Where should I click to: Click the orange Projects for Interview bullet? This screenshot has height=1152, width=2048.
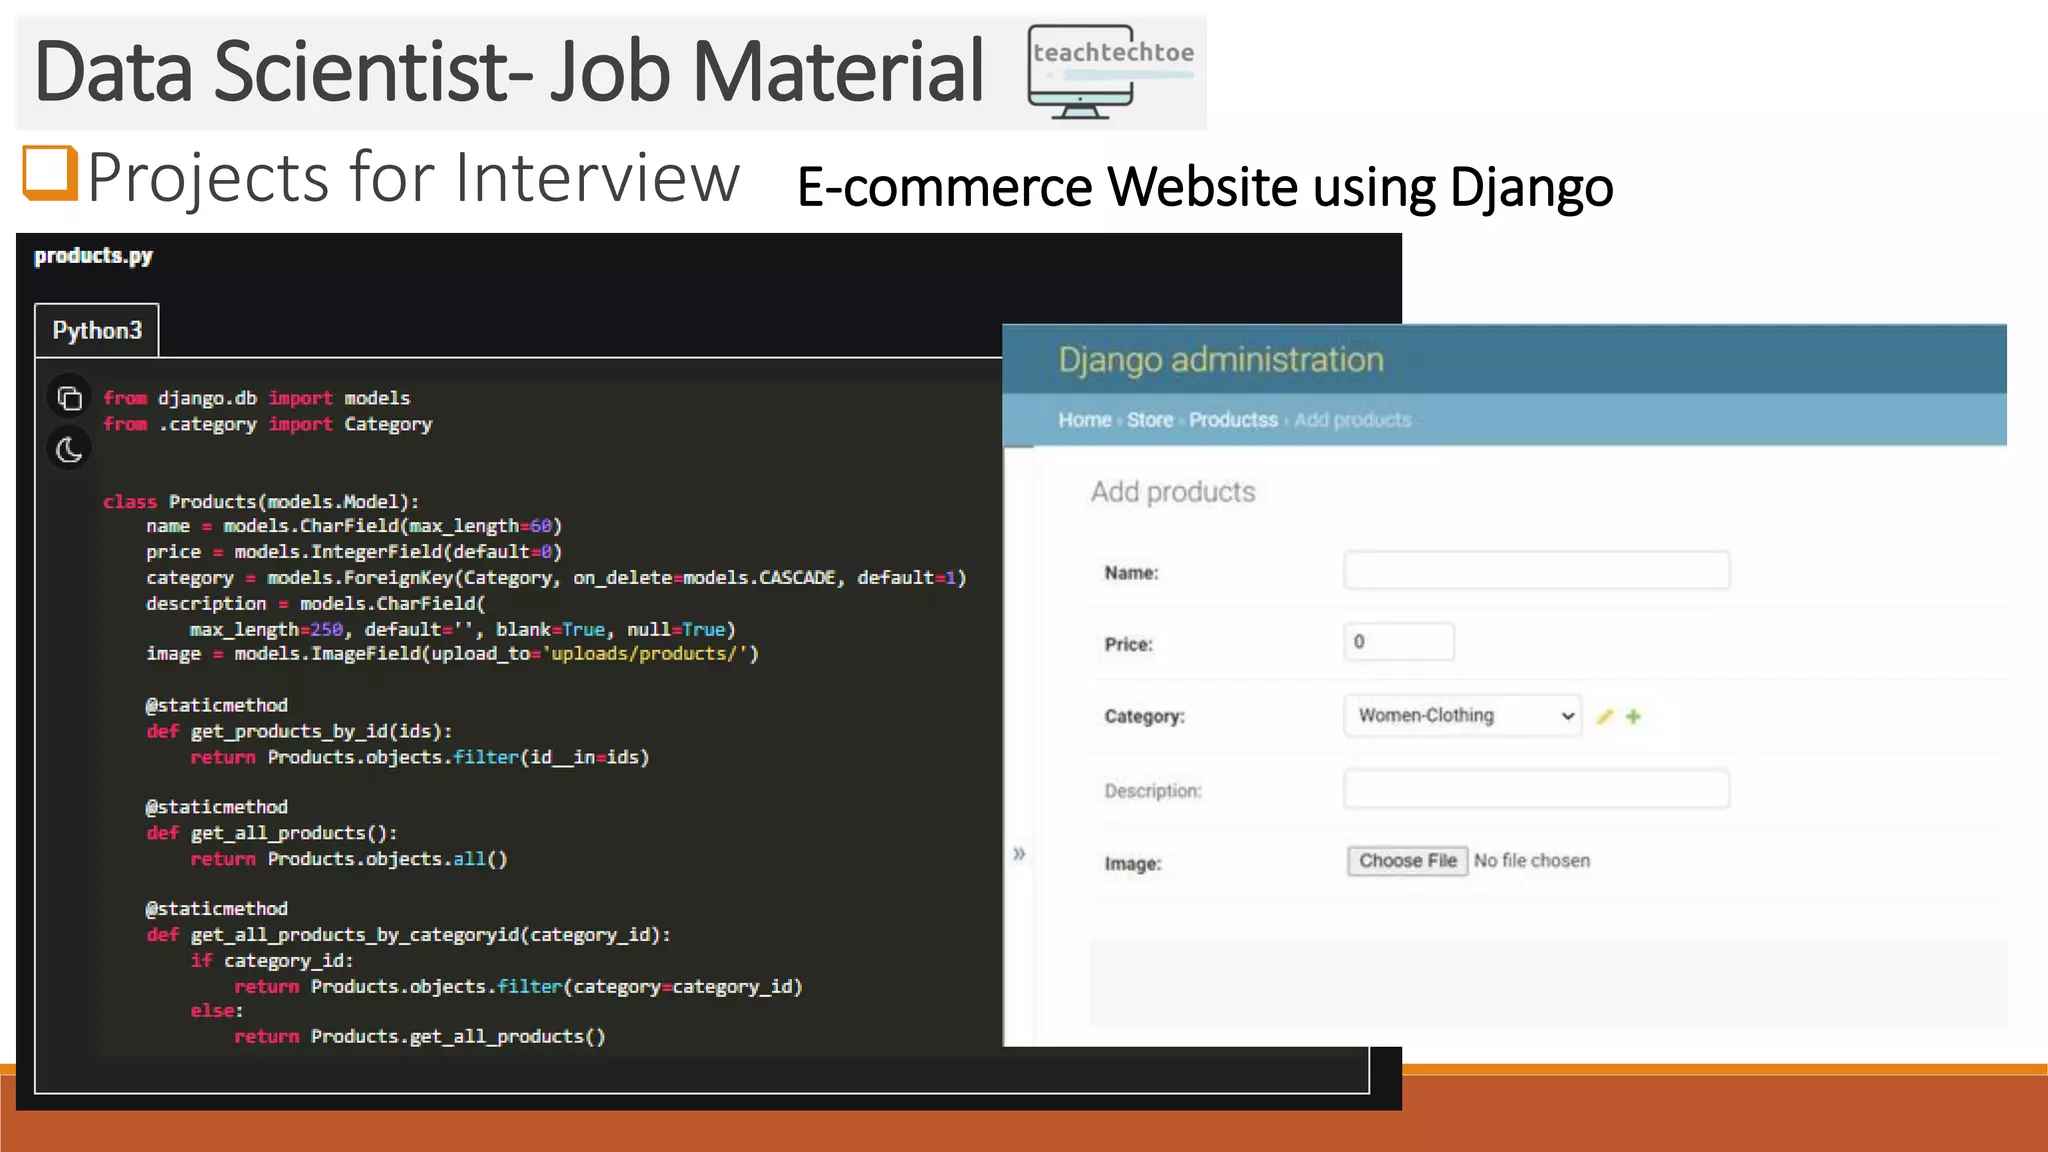pyautogui.click(x=50, y=173)
